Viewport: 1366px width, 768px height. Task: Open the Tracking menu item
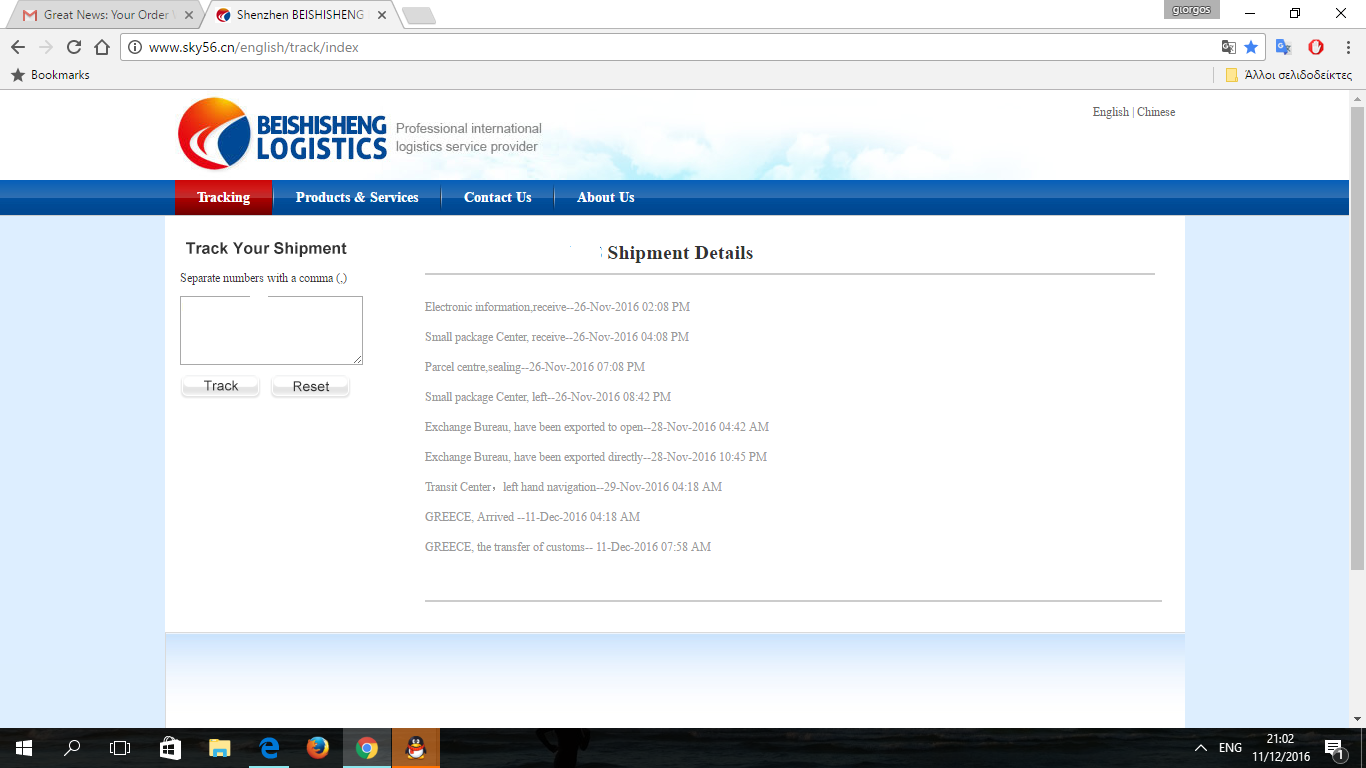pyautogui.click(x=223, y=197)
